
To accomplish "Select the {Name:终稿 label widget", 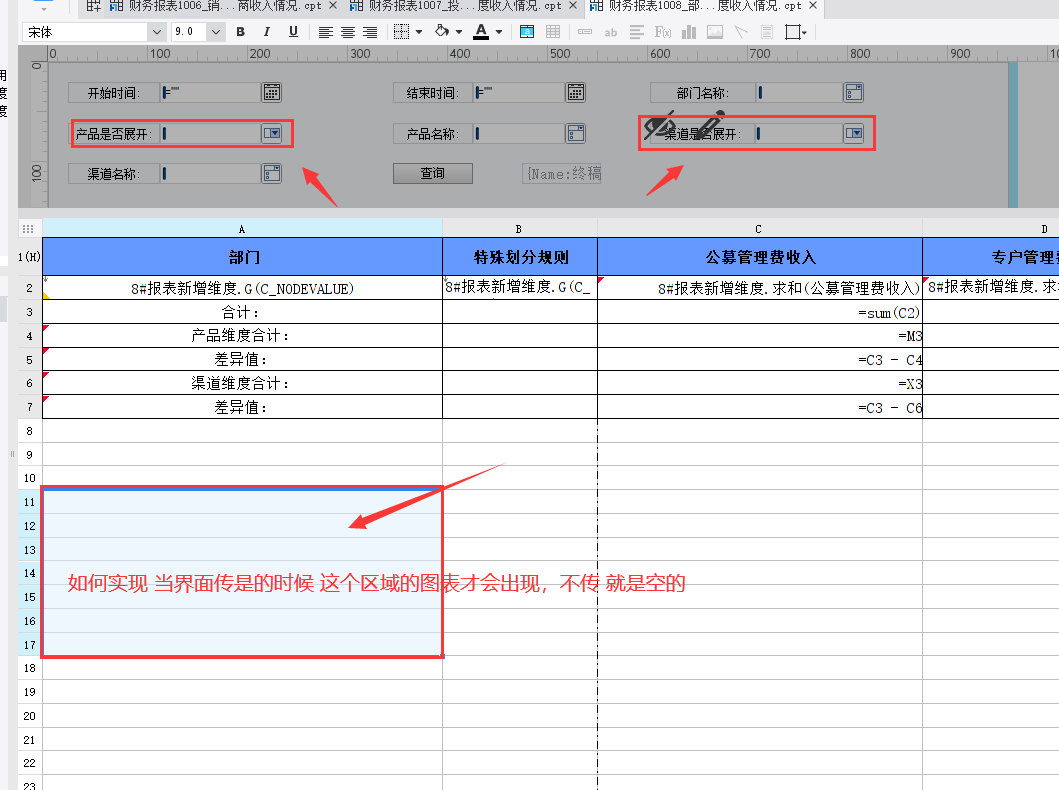I will (562, 174).
